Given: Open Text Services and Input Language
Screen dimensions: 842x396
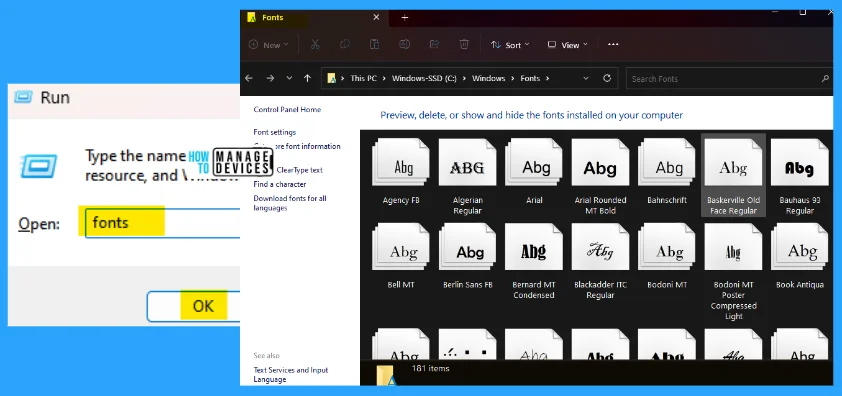Looking at the screenshot, I should (291, 375).
